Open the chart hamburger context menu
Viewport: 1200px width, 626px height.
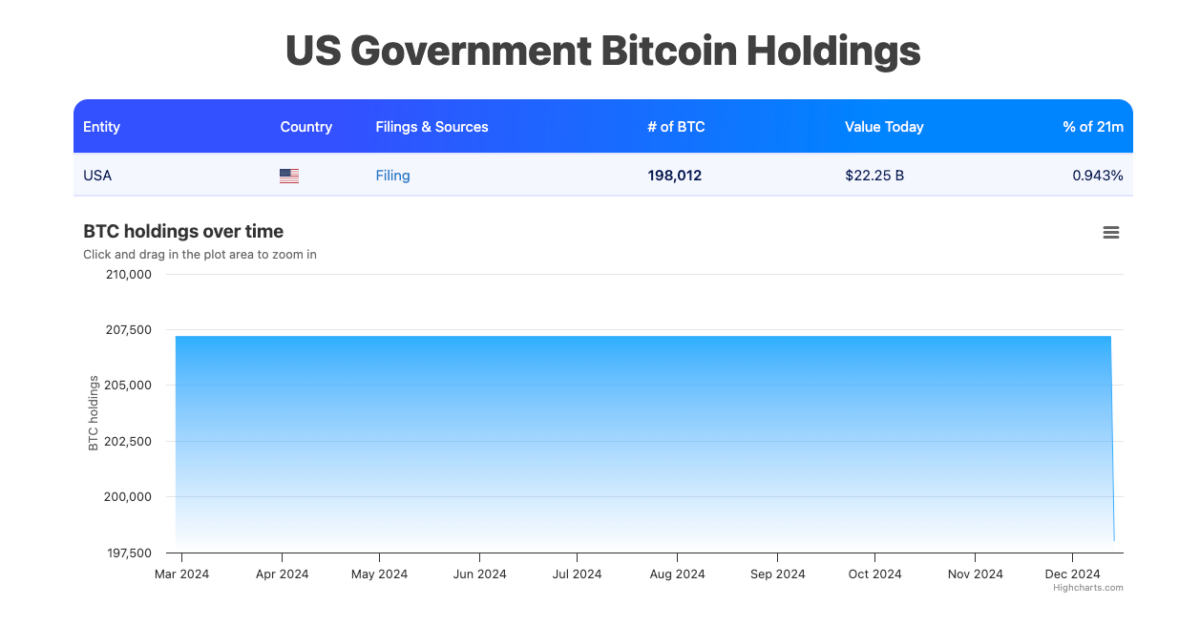coord(1111,232)
